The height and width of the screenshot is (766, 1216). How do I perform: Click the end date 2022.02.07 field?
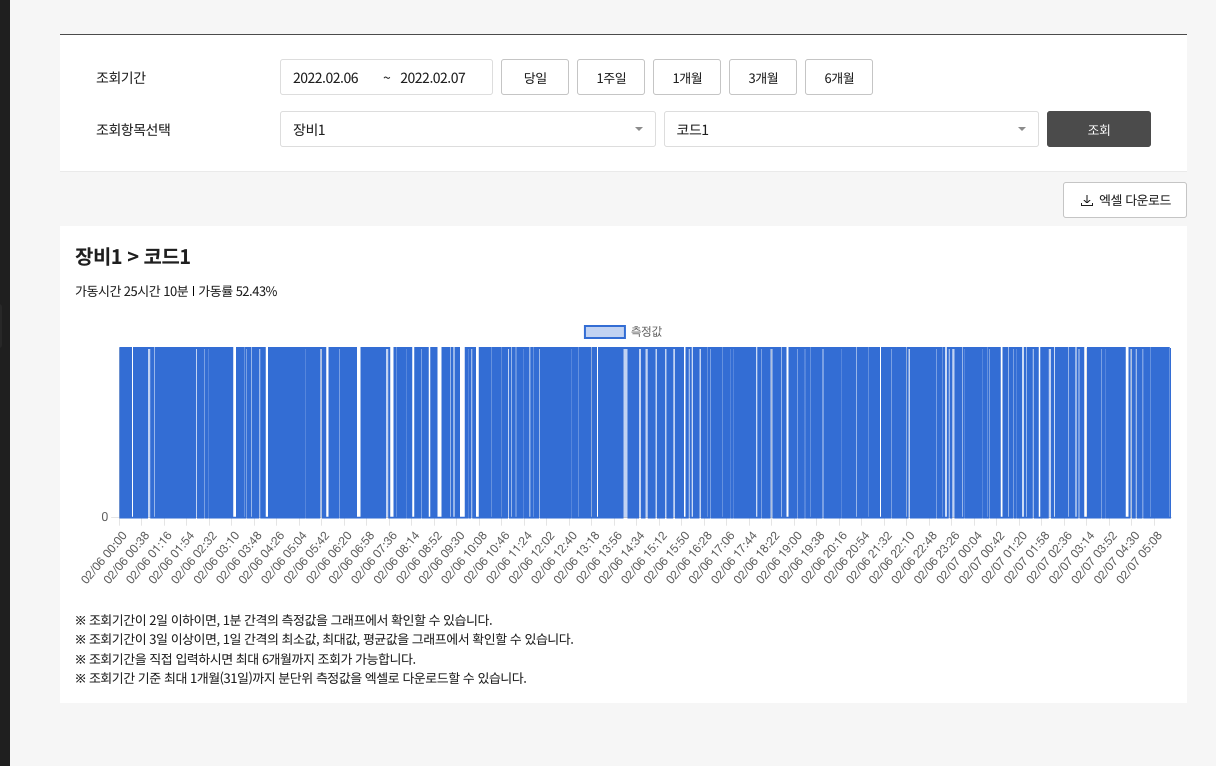pos(433,78)
